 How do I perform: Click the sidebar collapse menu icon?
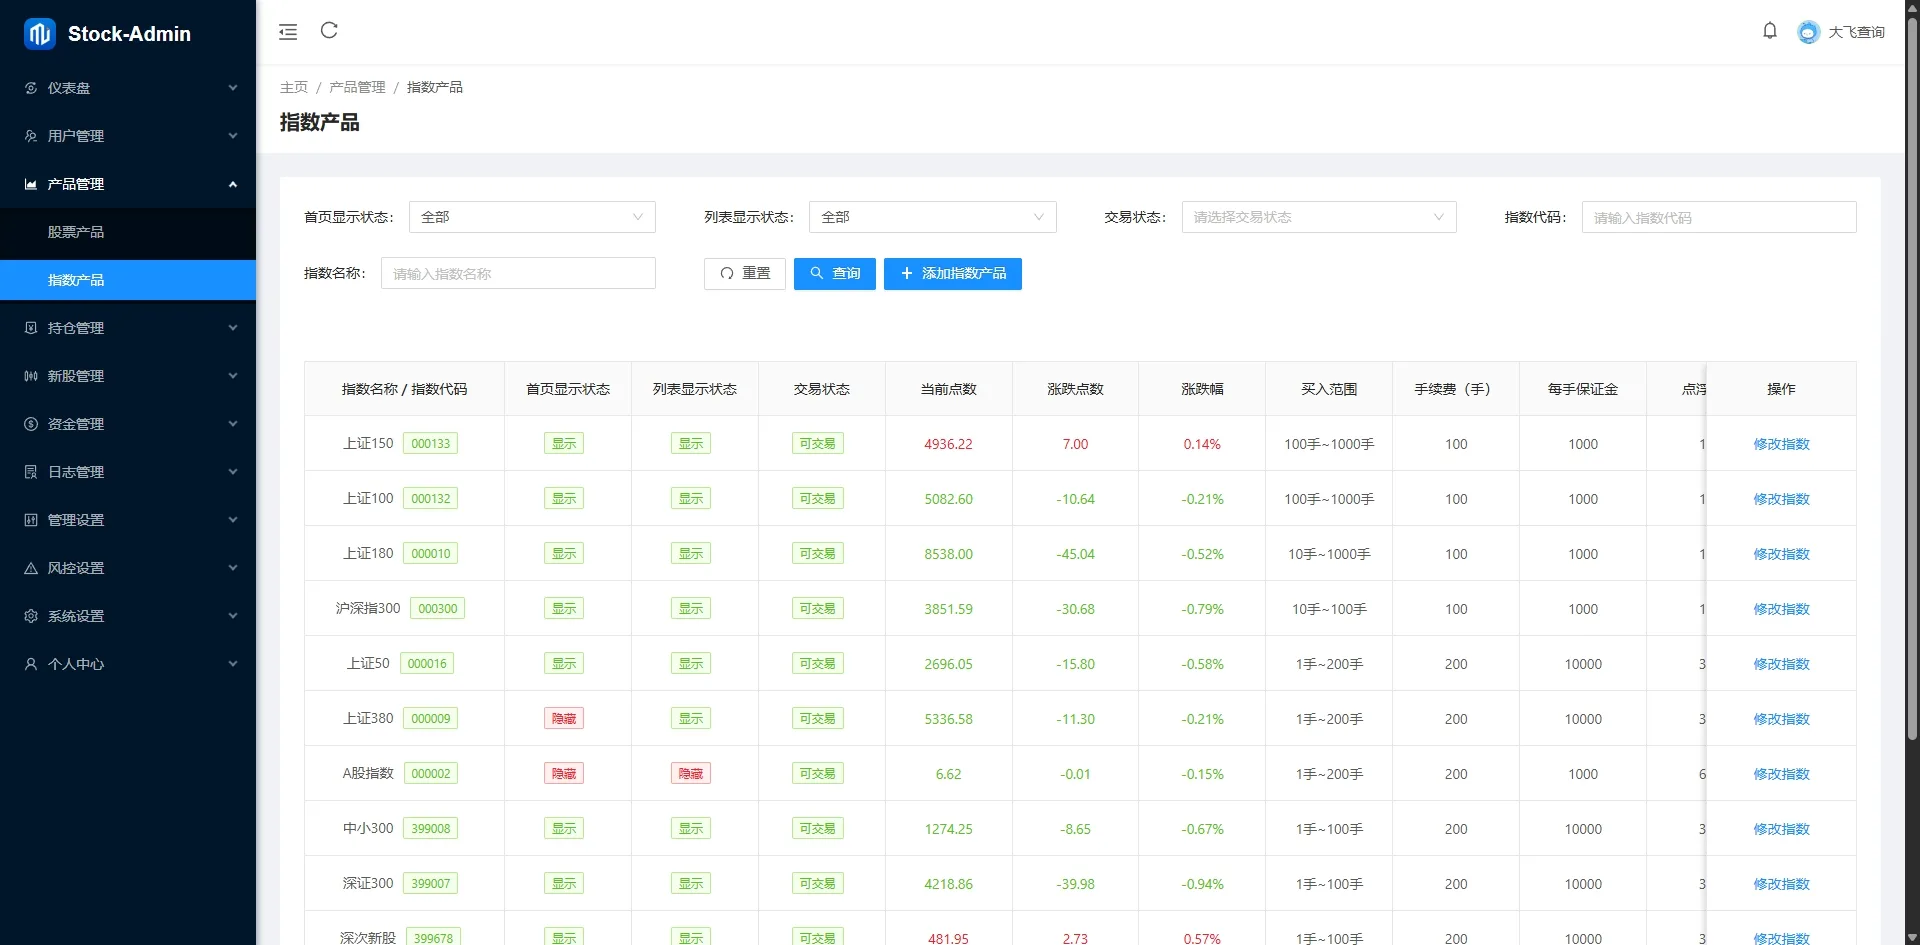(288, 32)
